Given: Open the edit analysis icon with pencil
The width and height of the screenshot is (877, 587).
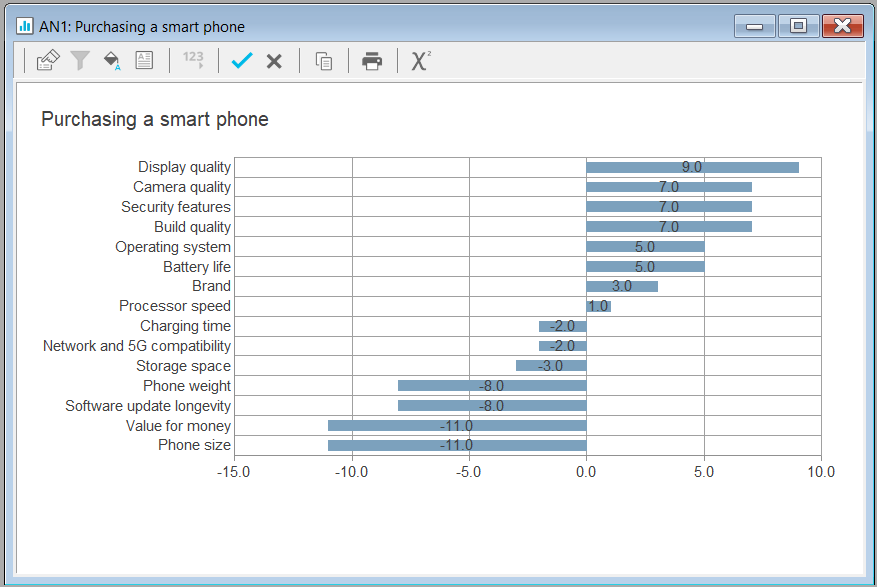Looking at the screenshot, I should 48,60.
